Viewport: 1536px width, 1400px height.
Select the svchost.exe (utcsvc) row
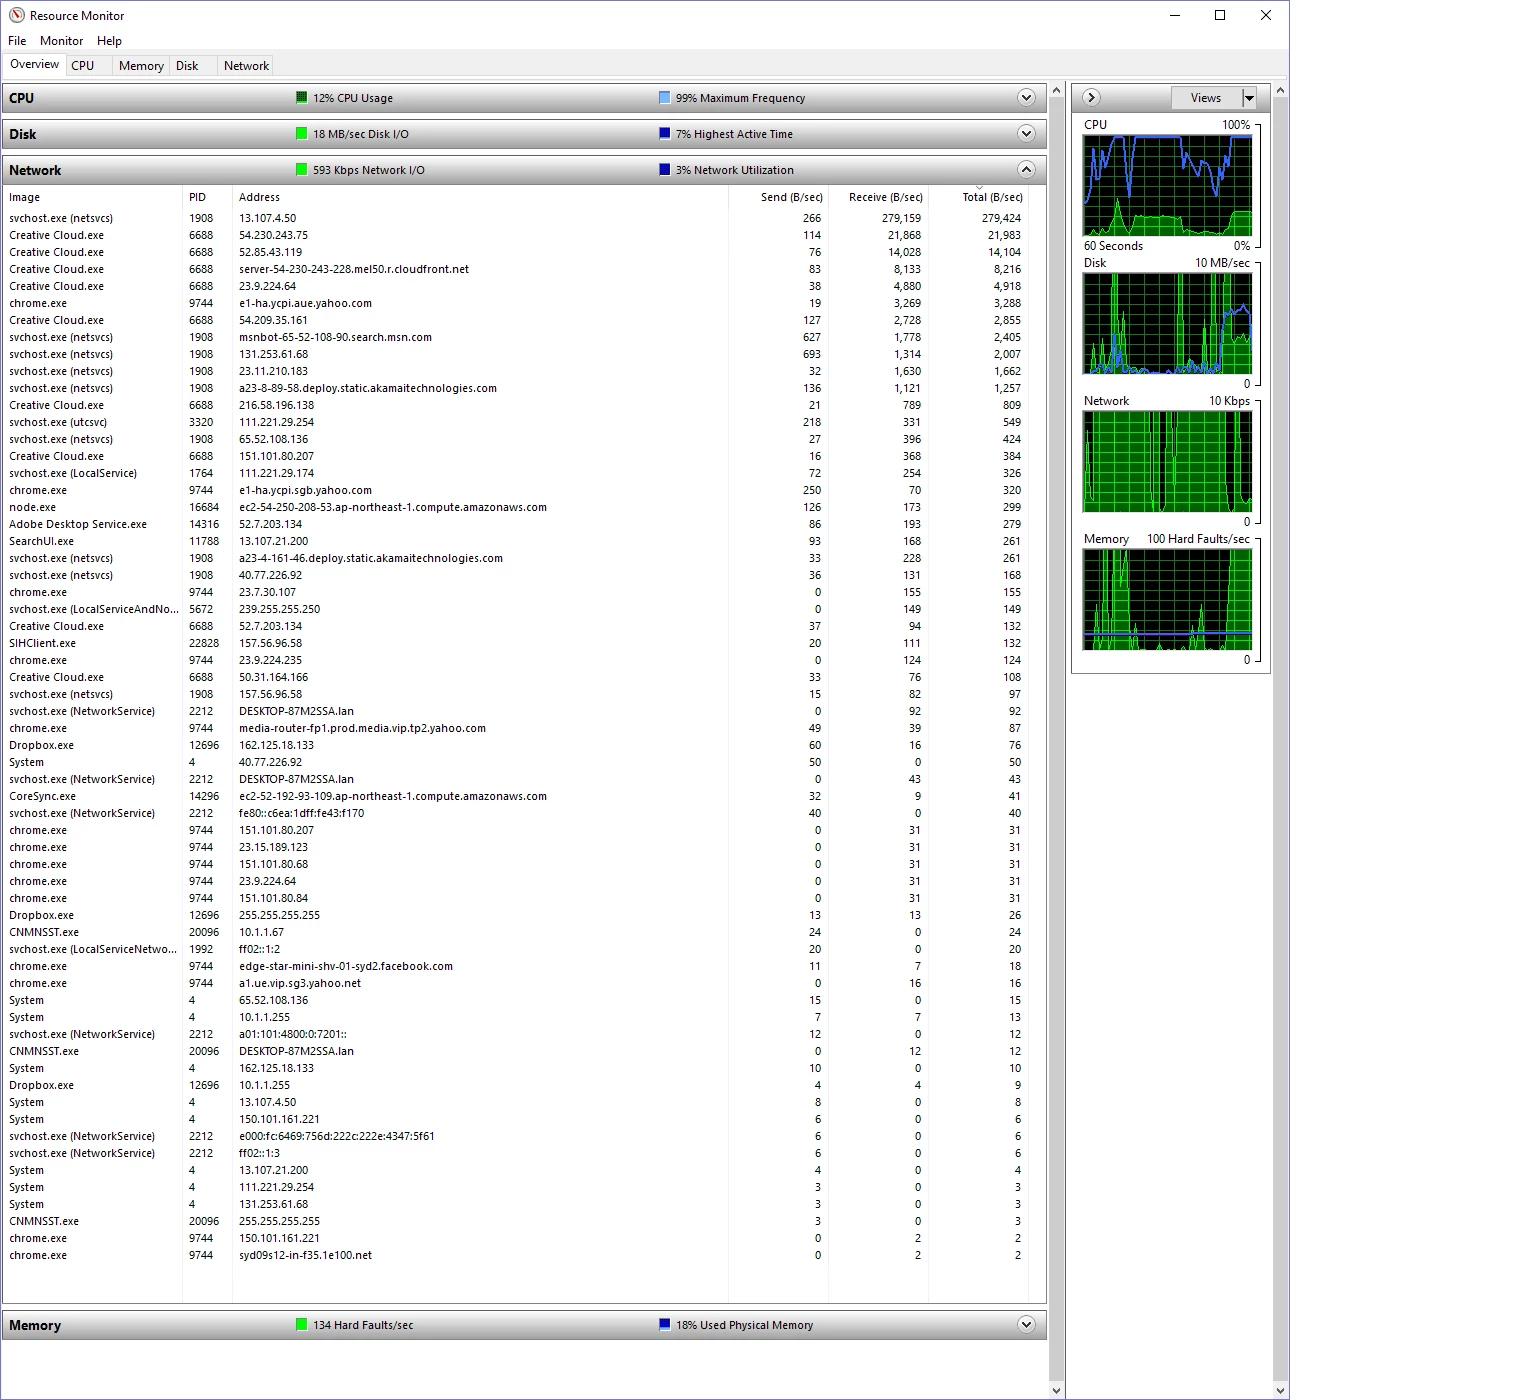coord(517,422)
